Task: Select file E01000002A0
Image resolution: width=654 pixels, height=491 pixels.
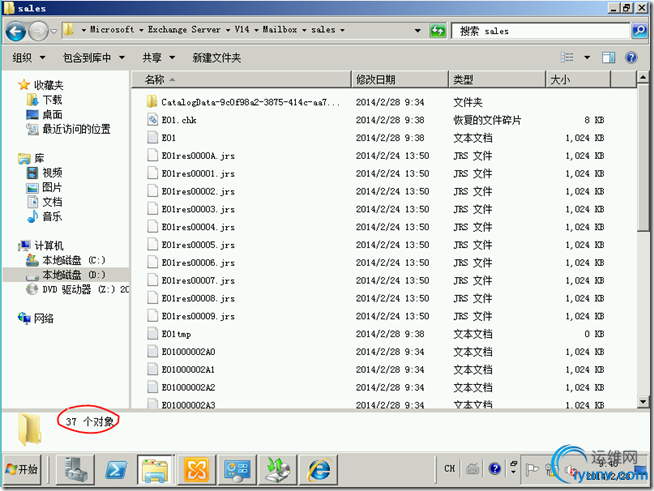Action: (x=189, y=352)
